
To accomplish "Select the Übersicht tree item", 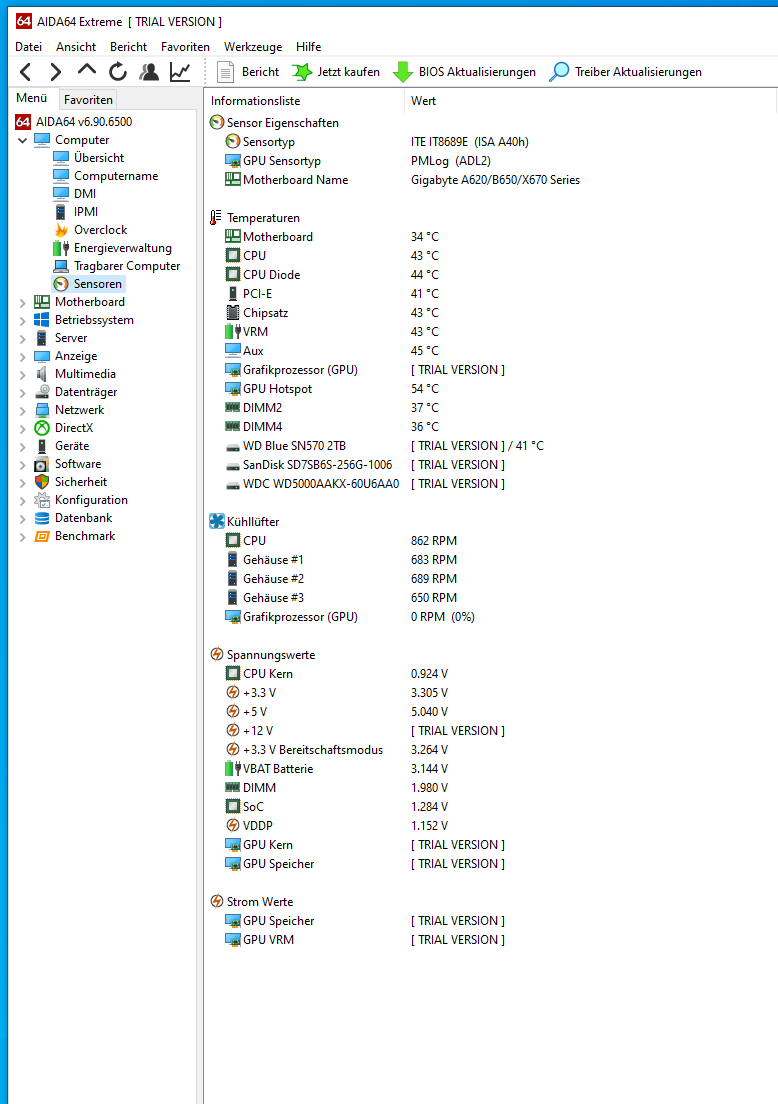I will (99, 158).
